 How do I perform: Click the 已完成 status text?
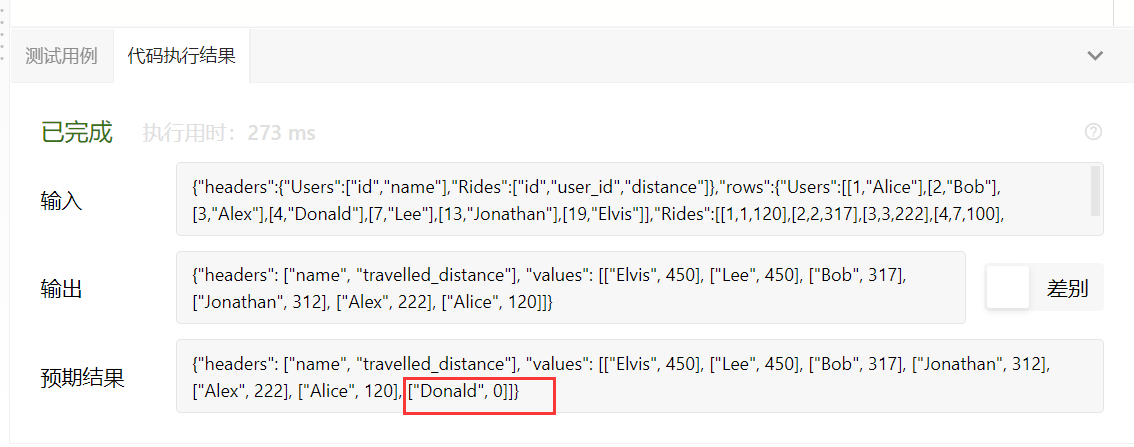77,132
